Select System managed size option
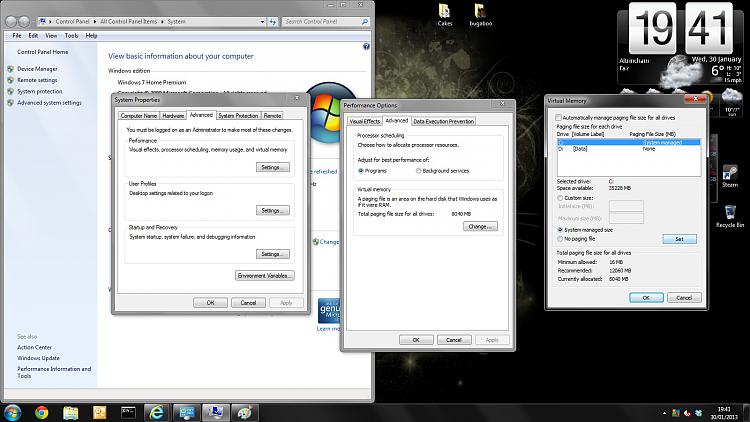Viewport: 750px width, 422px height. click(x=560, y=230)
